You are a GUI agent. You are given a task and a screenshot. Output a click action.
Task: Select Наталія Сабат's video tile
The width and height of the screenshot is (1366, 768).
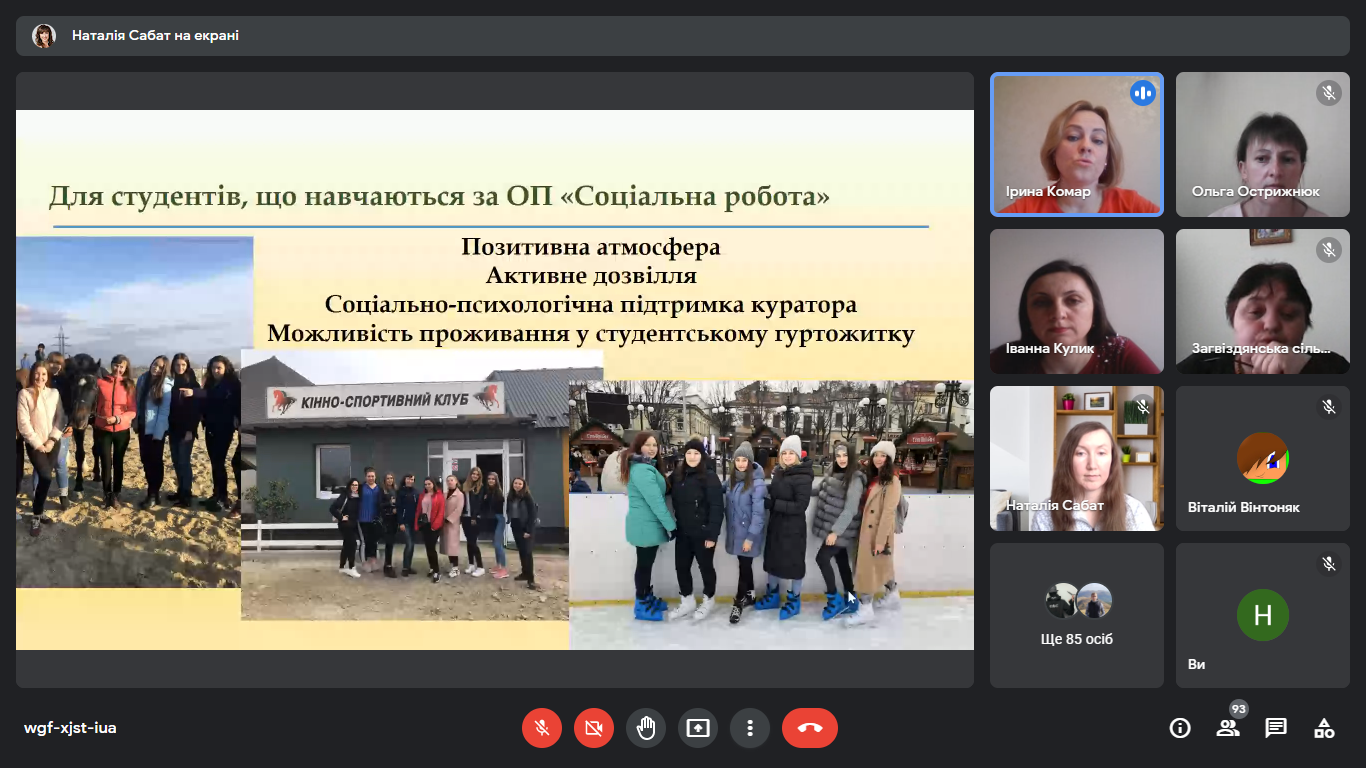click(1076, 458)
